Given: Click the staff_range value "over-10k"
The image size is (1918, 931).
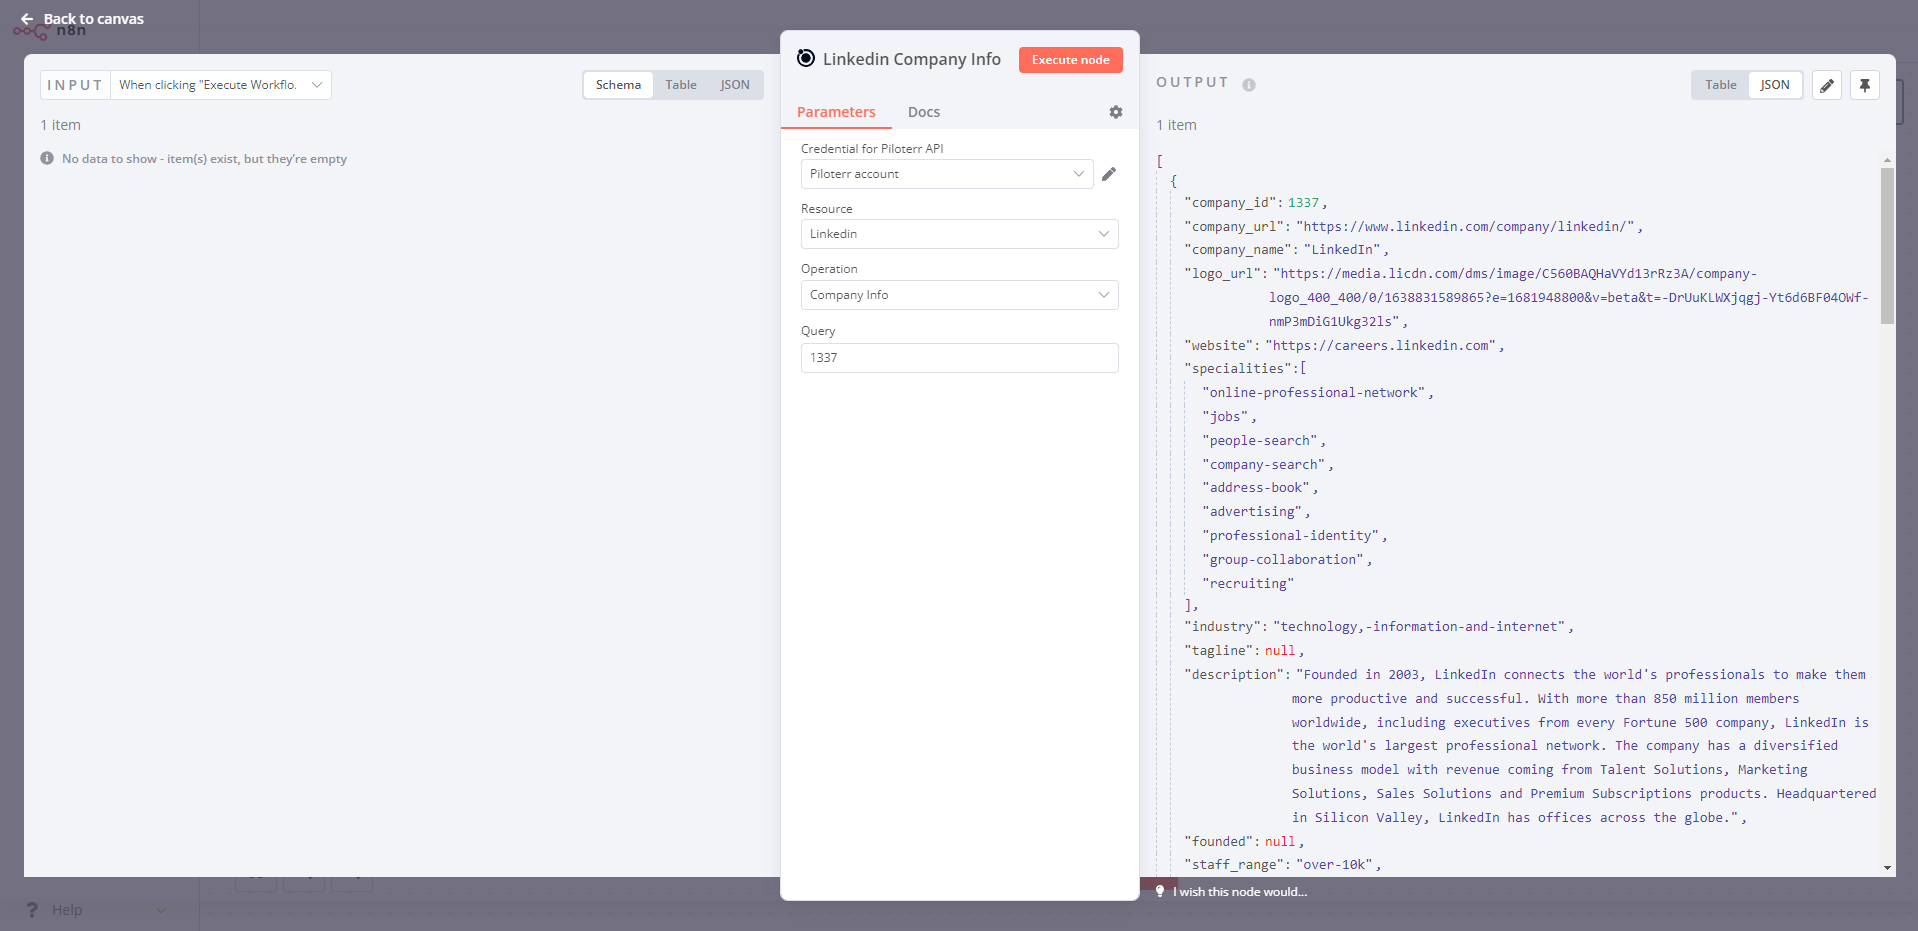Looking at the screenshot, I should 1334,865.
